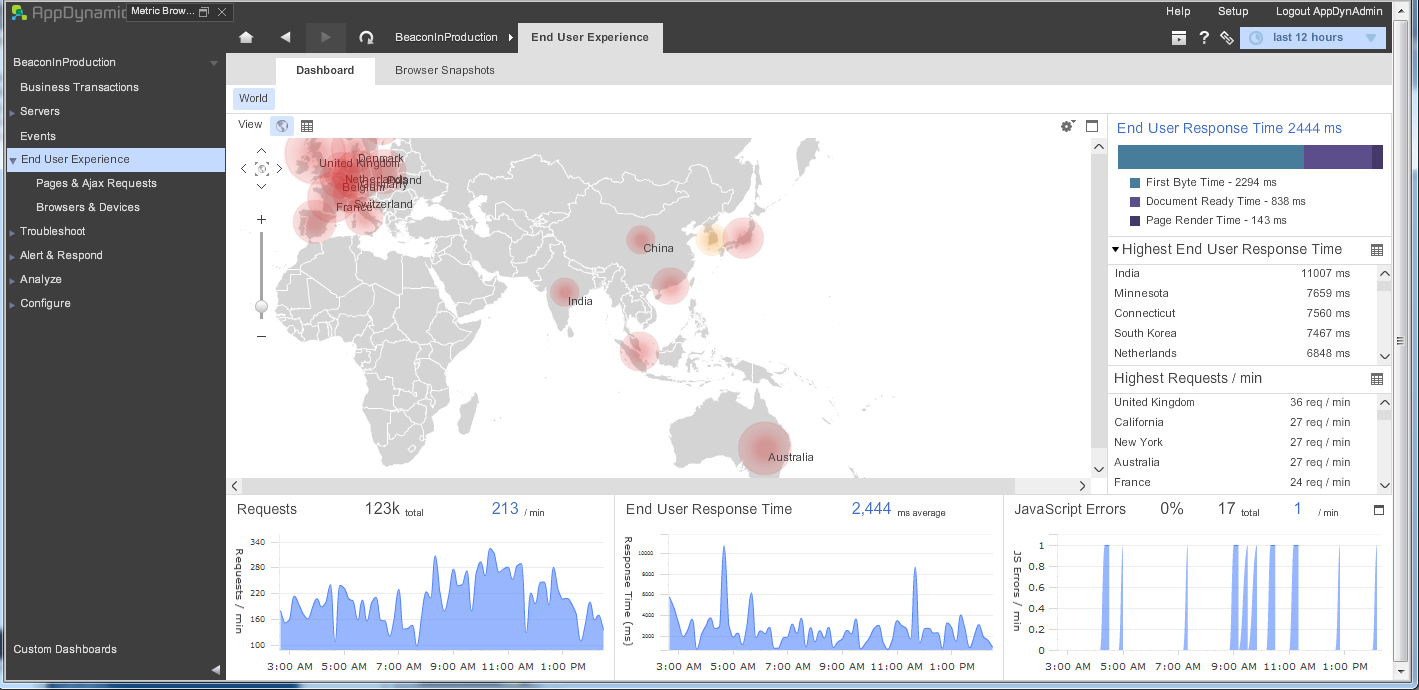This screenshot has height=690, width=1419.
Task: Select the United Kingdom requests row
Action: tap(1243, 403)
